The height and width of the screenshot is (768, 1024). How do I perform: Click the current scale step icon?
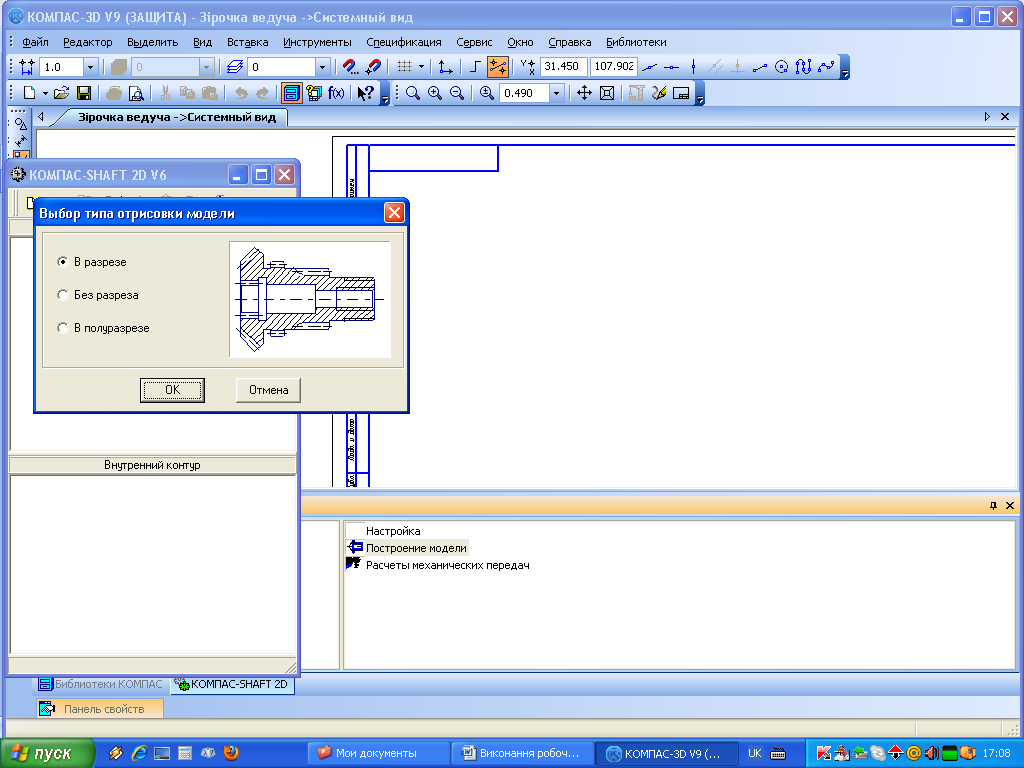tap(27, 67)
